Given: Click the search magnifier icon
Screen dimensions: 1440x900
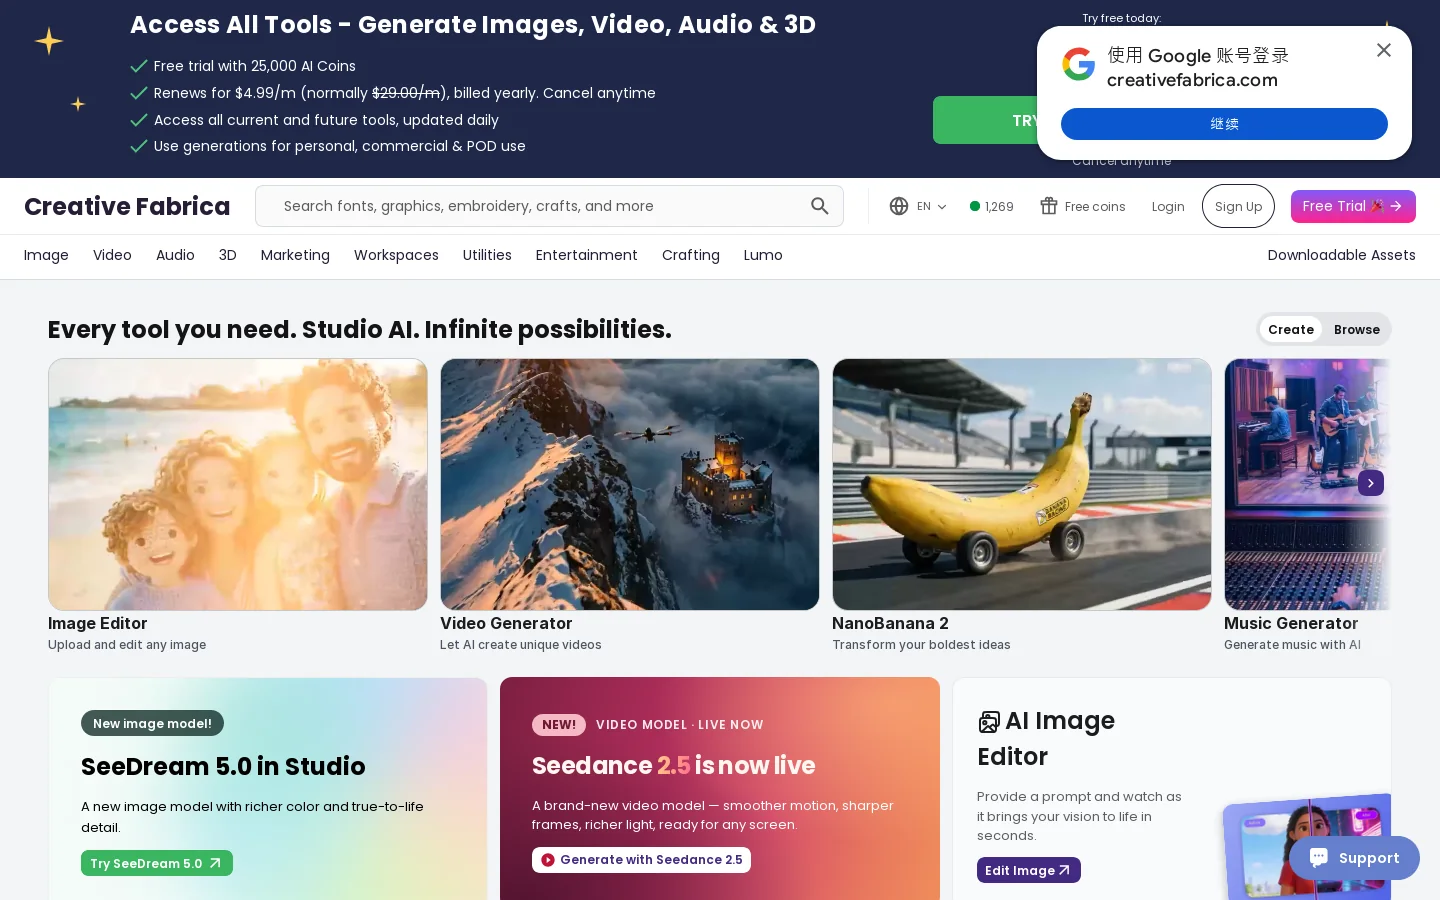Looking at the screenshot, I should pos(820,206).
